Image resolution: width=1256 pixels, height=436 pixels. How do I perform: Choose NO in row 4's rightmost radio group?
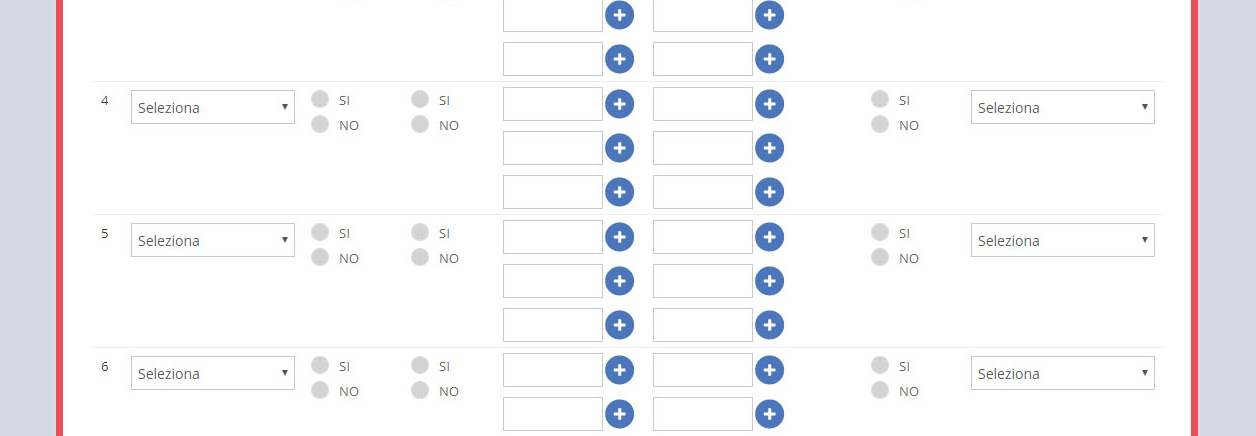click(x=880, y=124)
